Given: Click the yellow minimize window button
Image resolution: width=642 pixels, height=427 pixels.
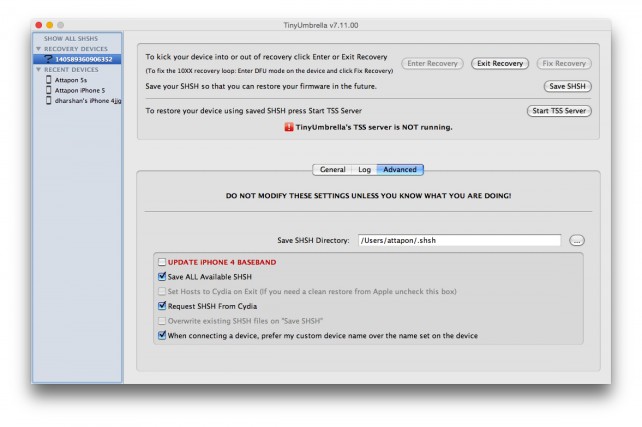Looking at the screenshot, I should point(49,24).
